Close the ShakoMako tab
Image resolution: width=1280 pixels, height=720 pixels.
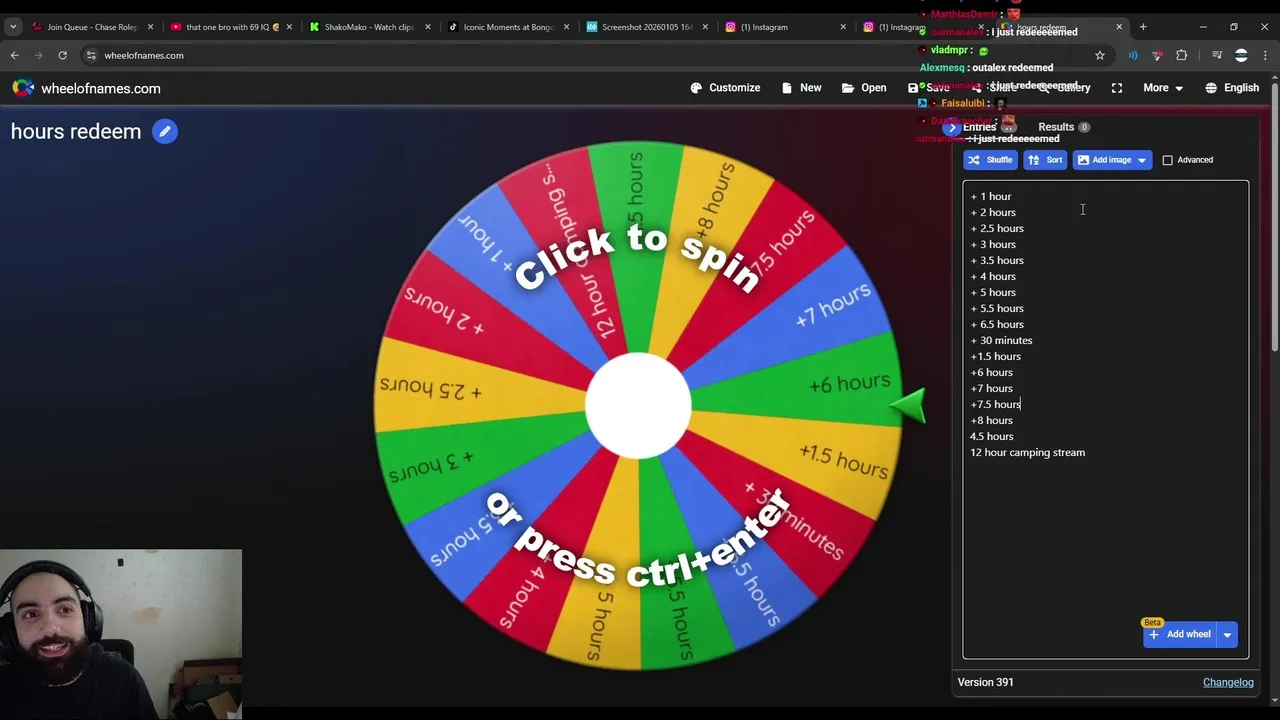tap(427, 27)
